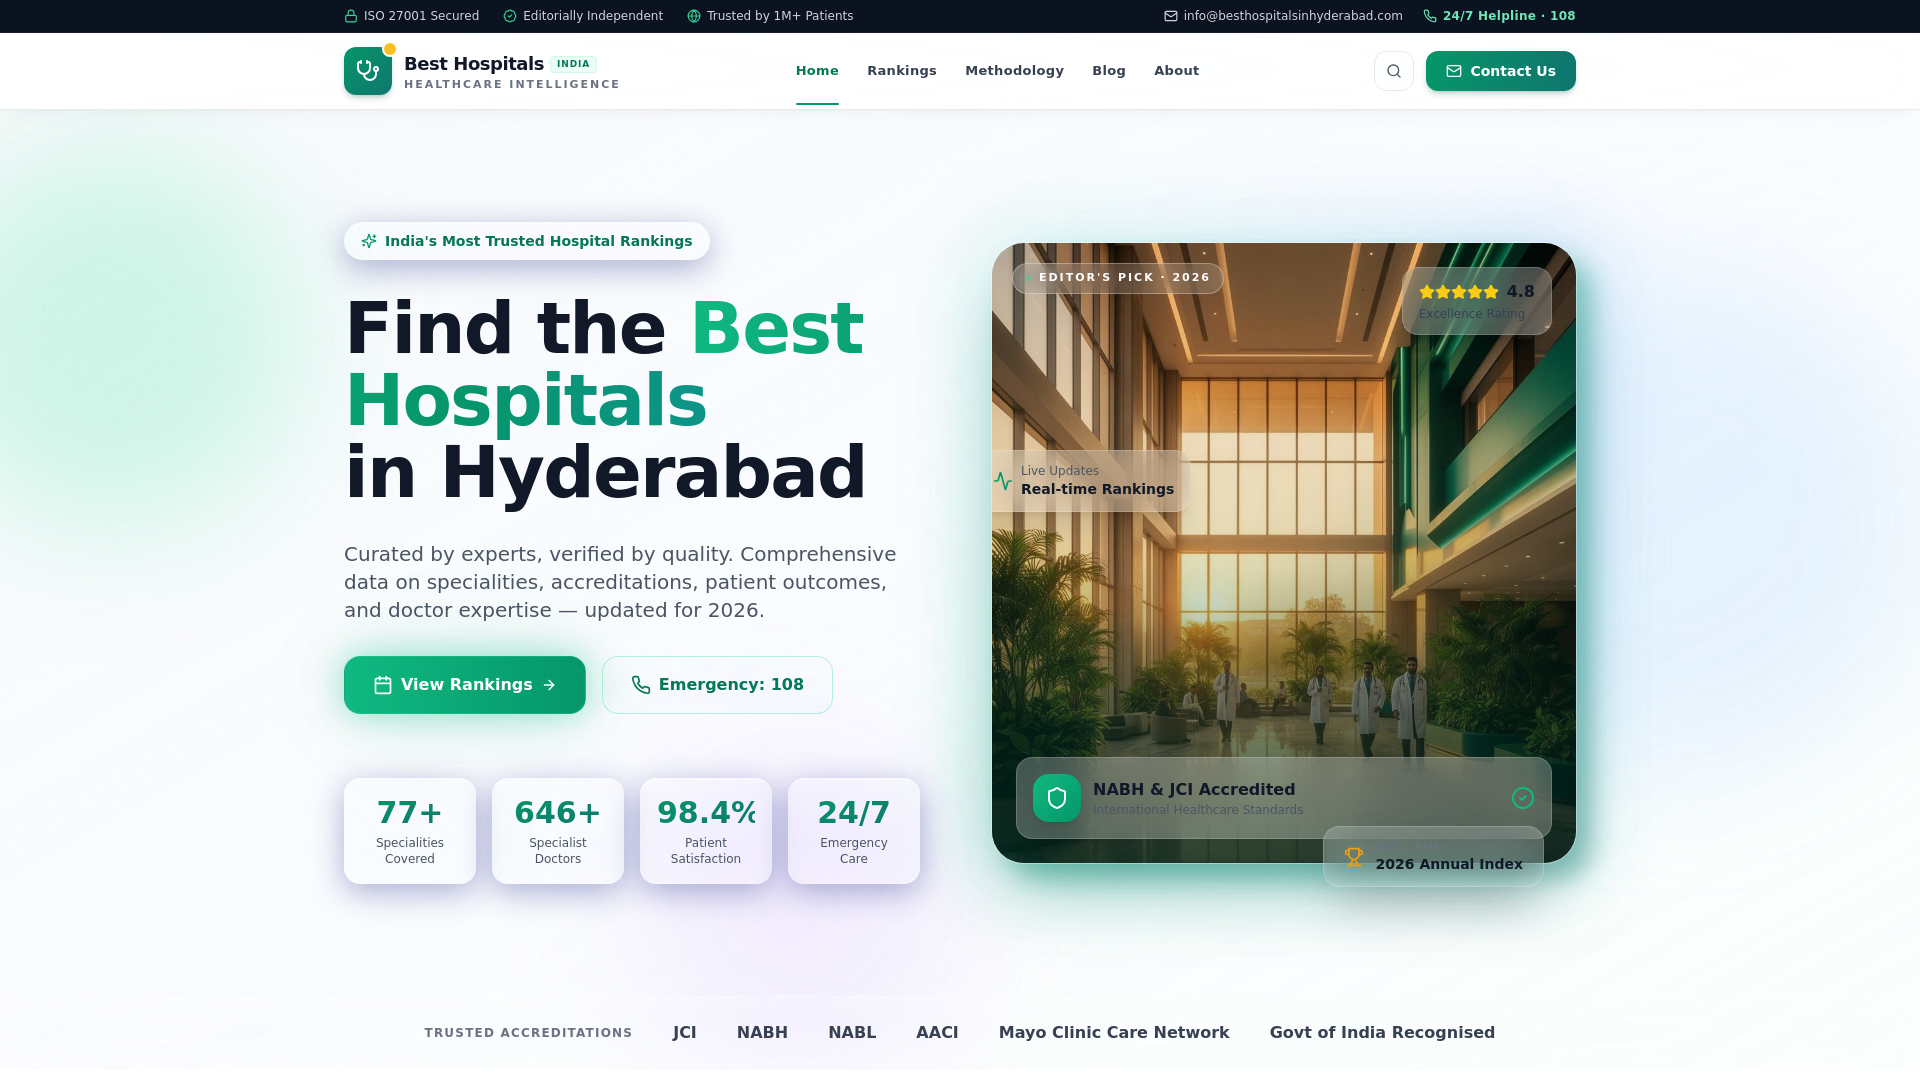Click the JCI accreditation label
1920x1080 pixels.
click(x=685, y=1033)
